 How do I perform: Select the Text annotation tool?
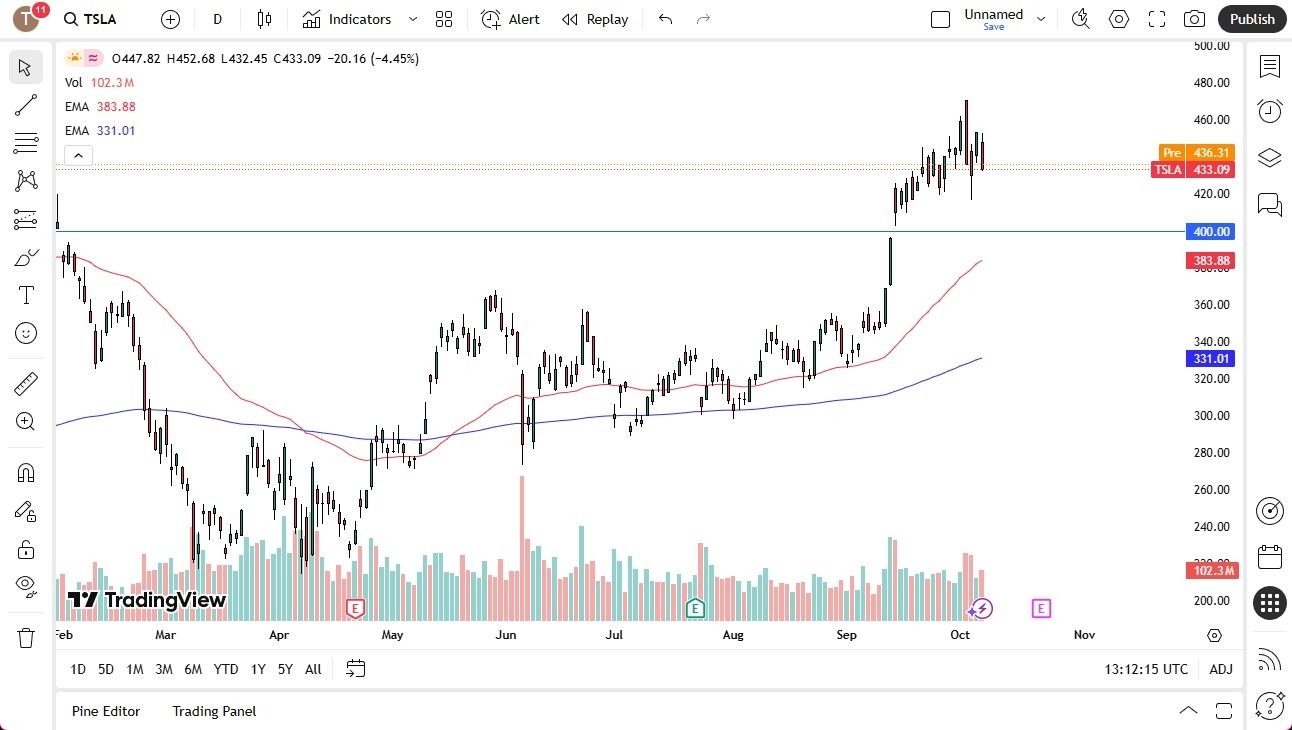coord(26,294)
